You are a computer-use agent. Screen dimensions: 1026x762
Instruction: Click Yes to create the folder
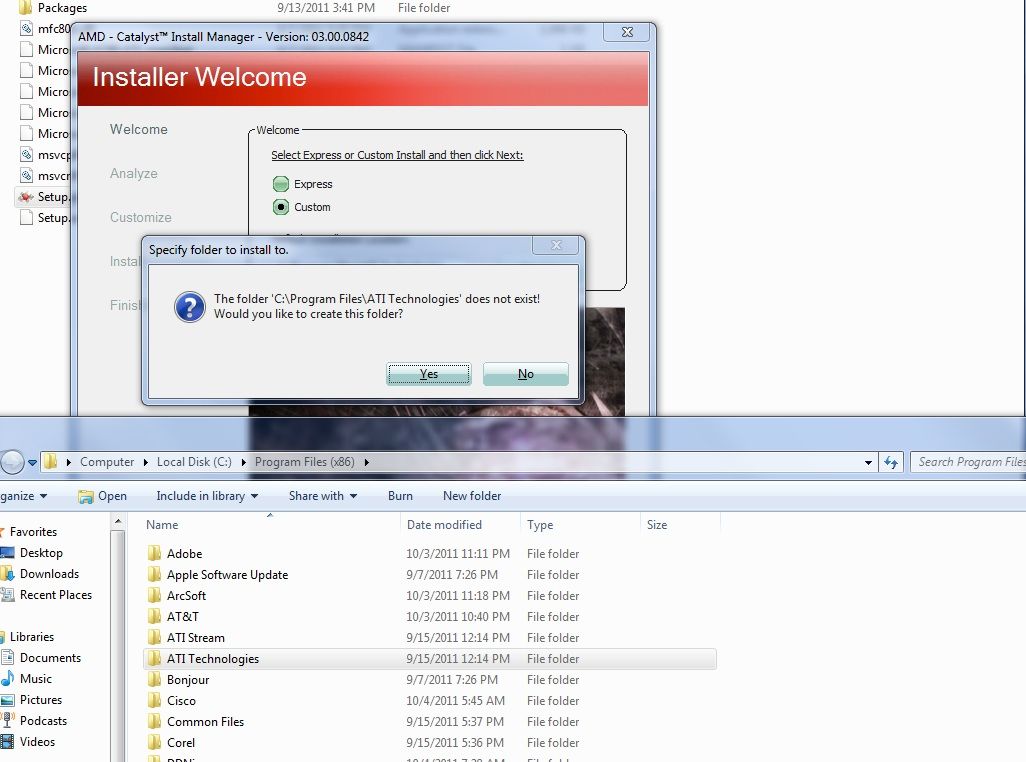(429, 374)
